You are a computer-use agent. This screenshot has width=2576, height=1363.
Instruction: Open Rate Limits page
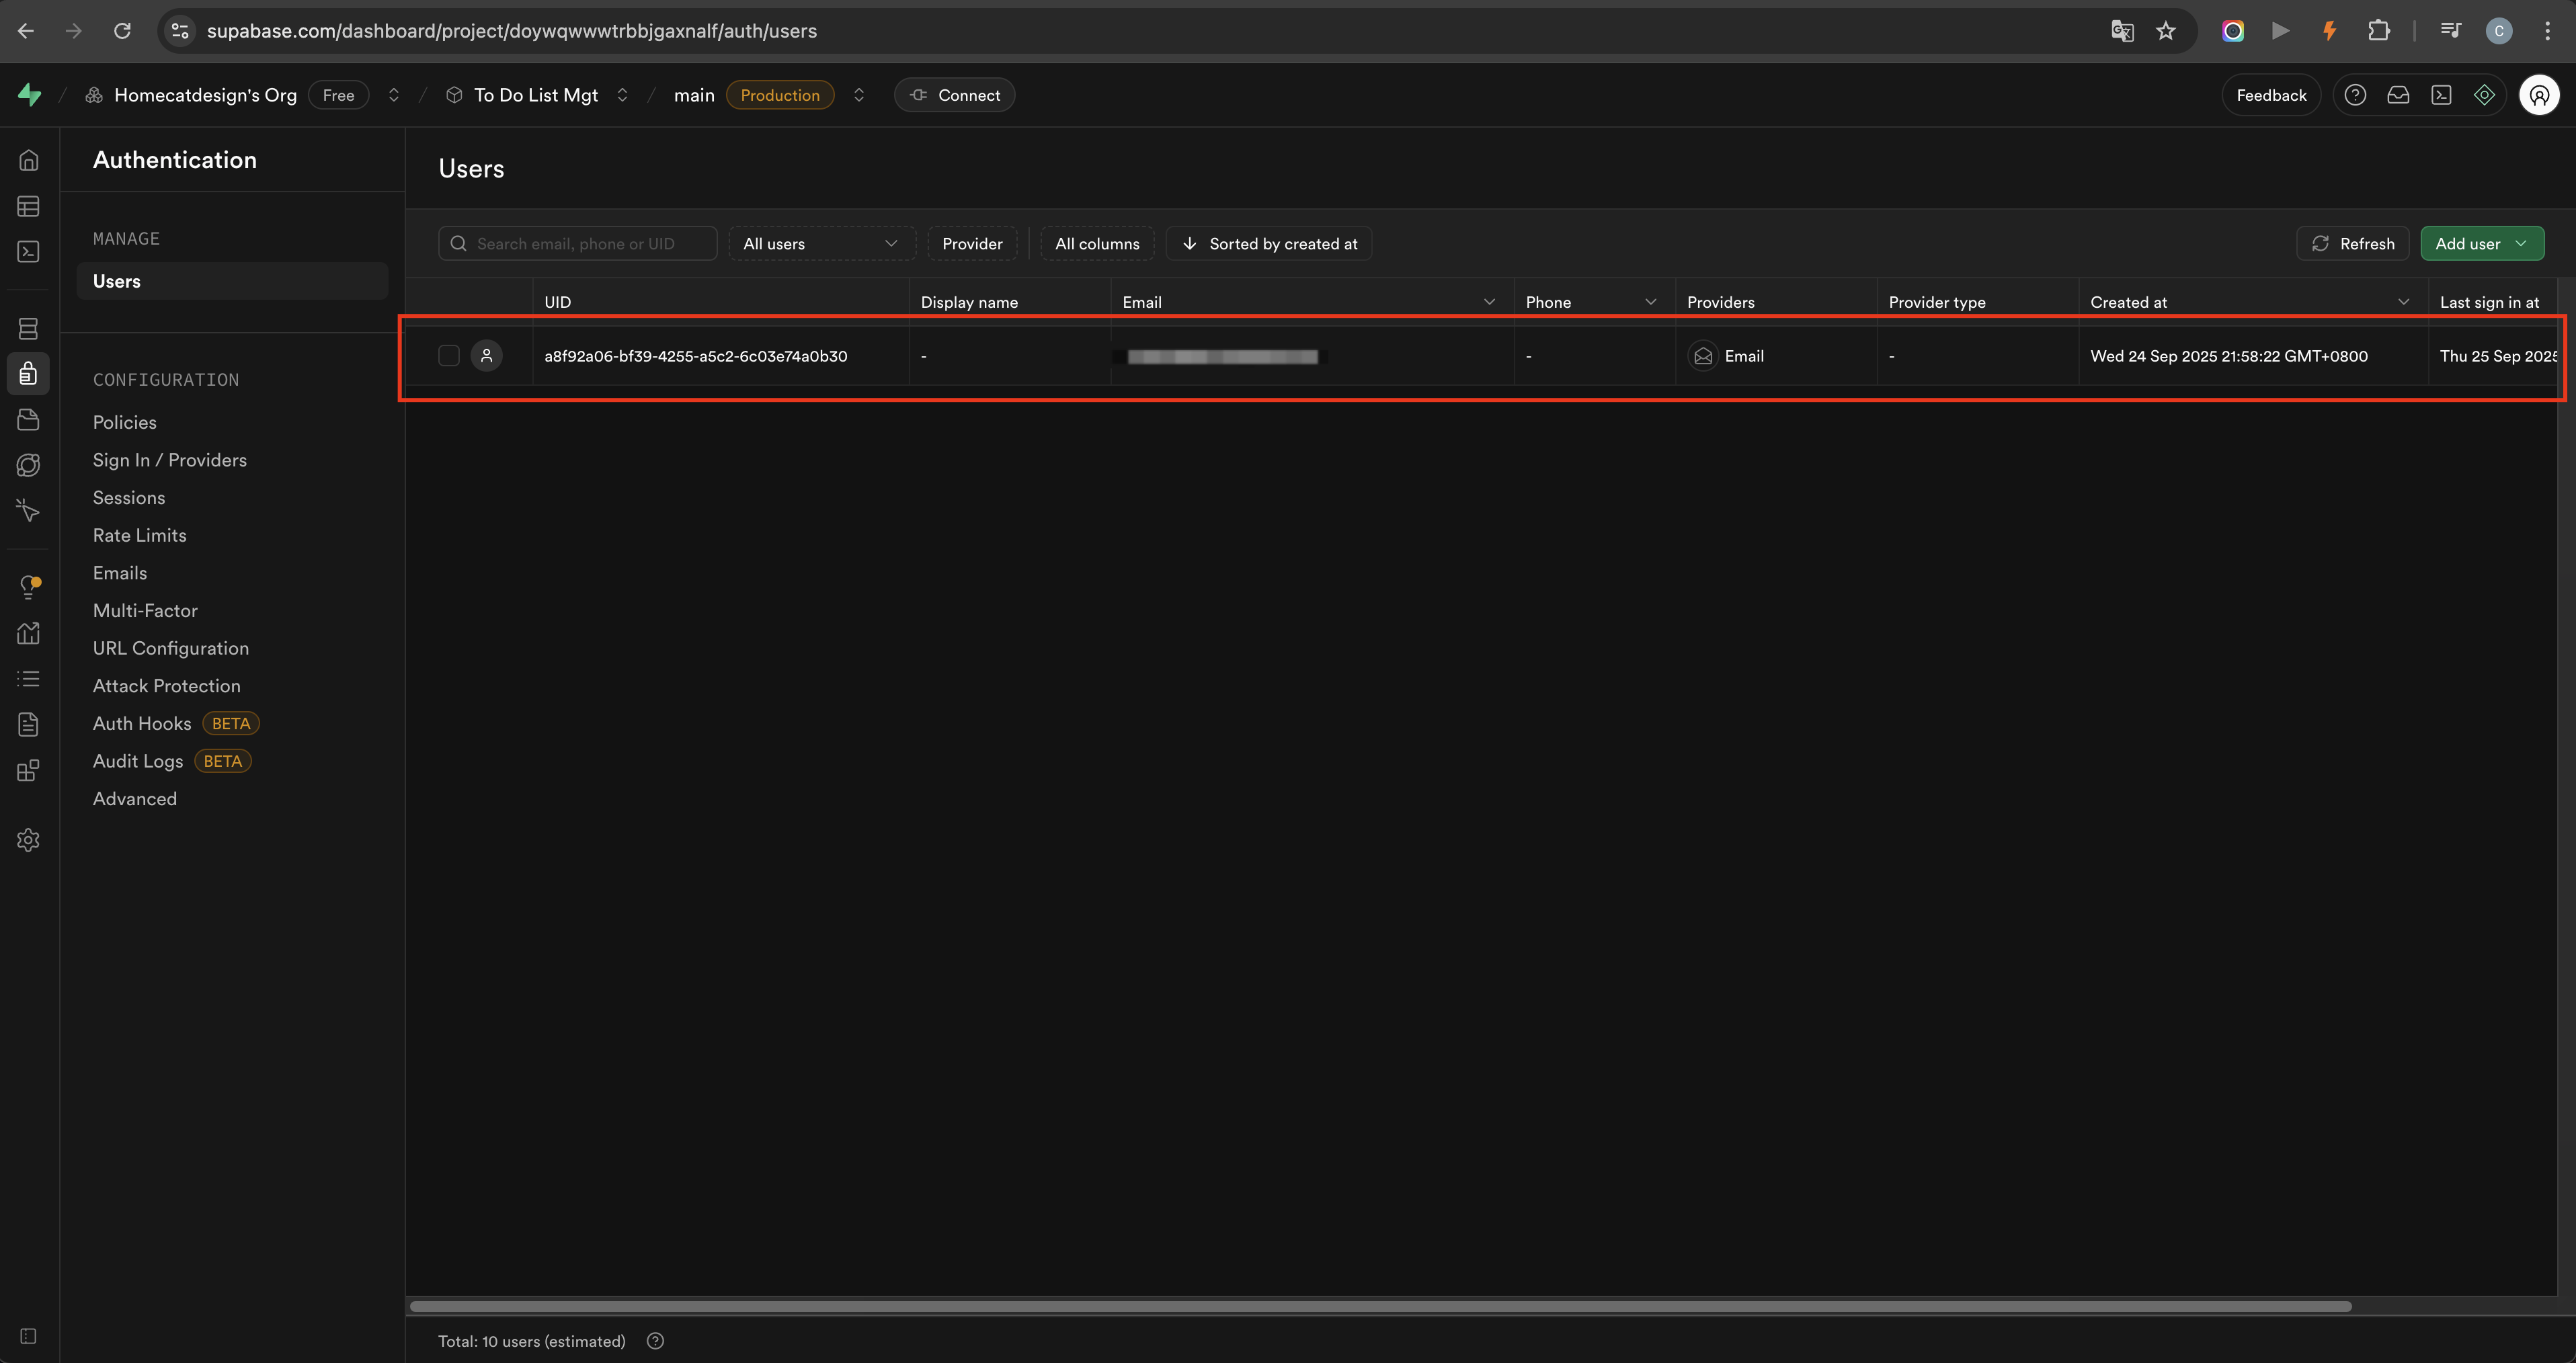tap(140, 535)
